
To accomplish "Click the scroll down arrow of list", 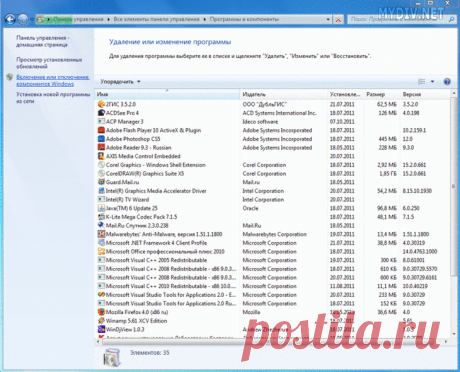I will point(453,334).
